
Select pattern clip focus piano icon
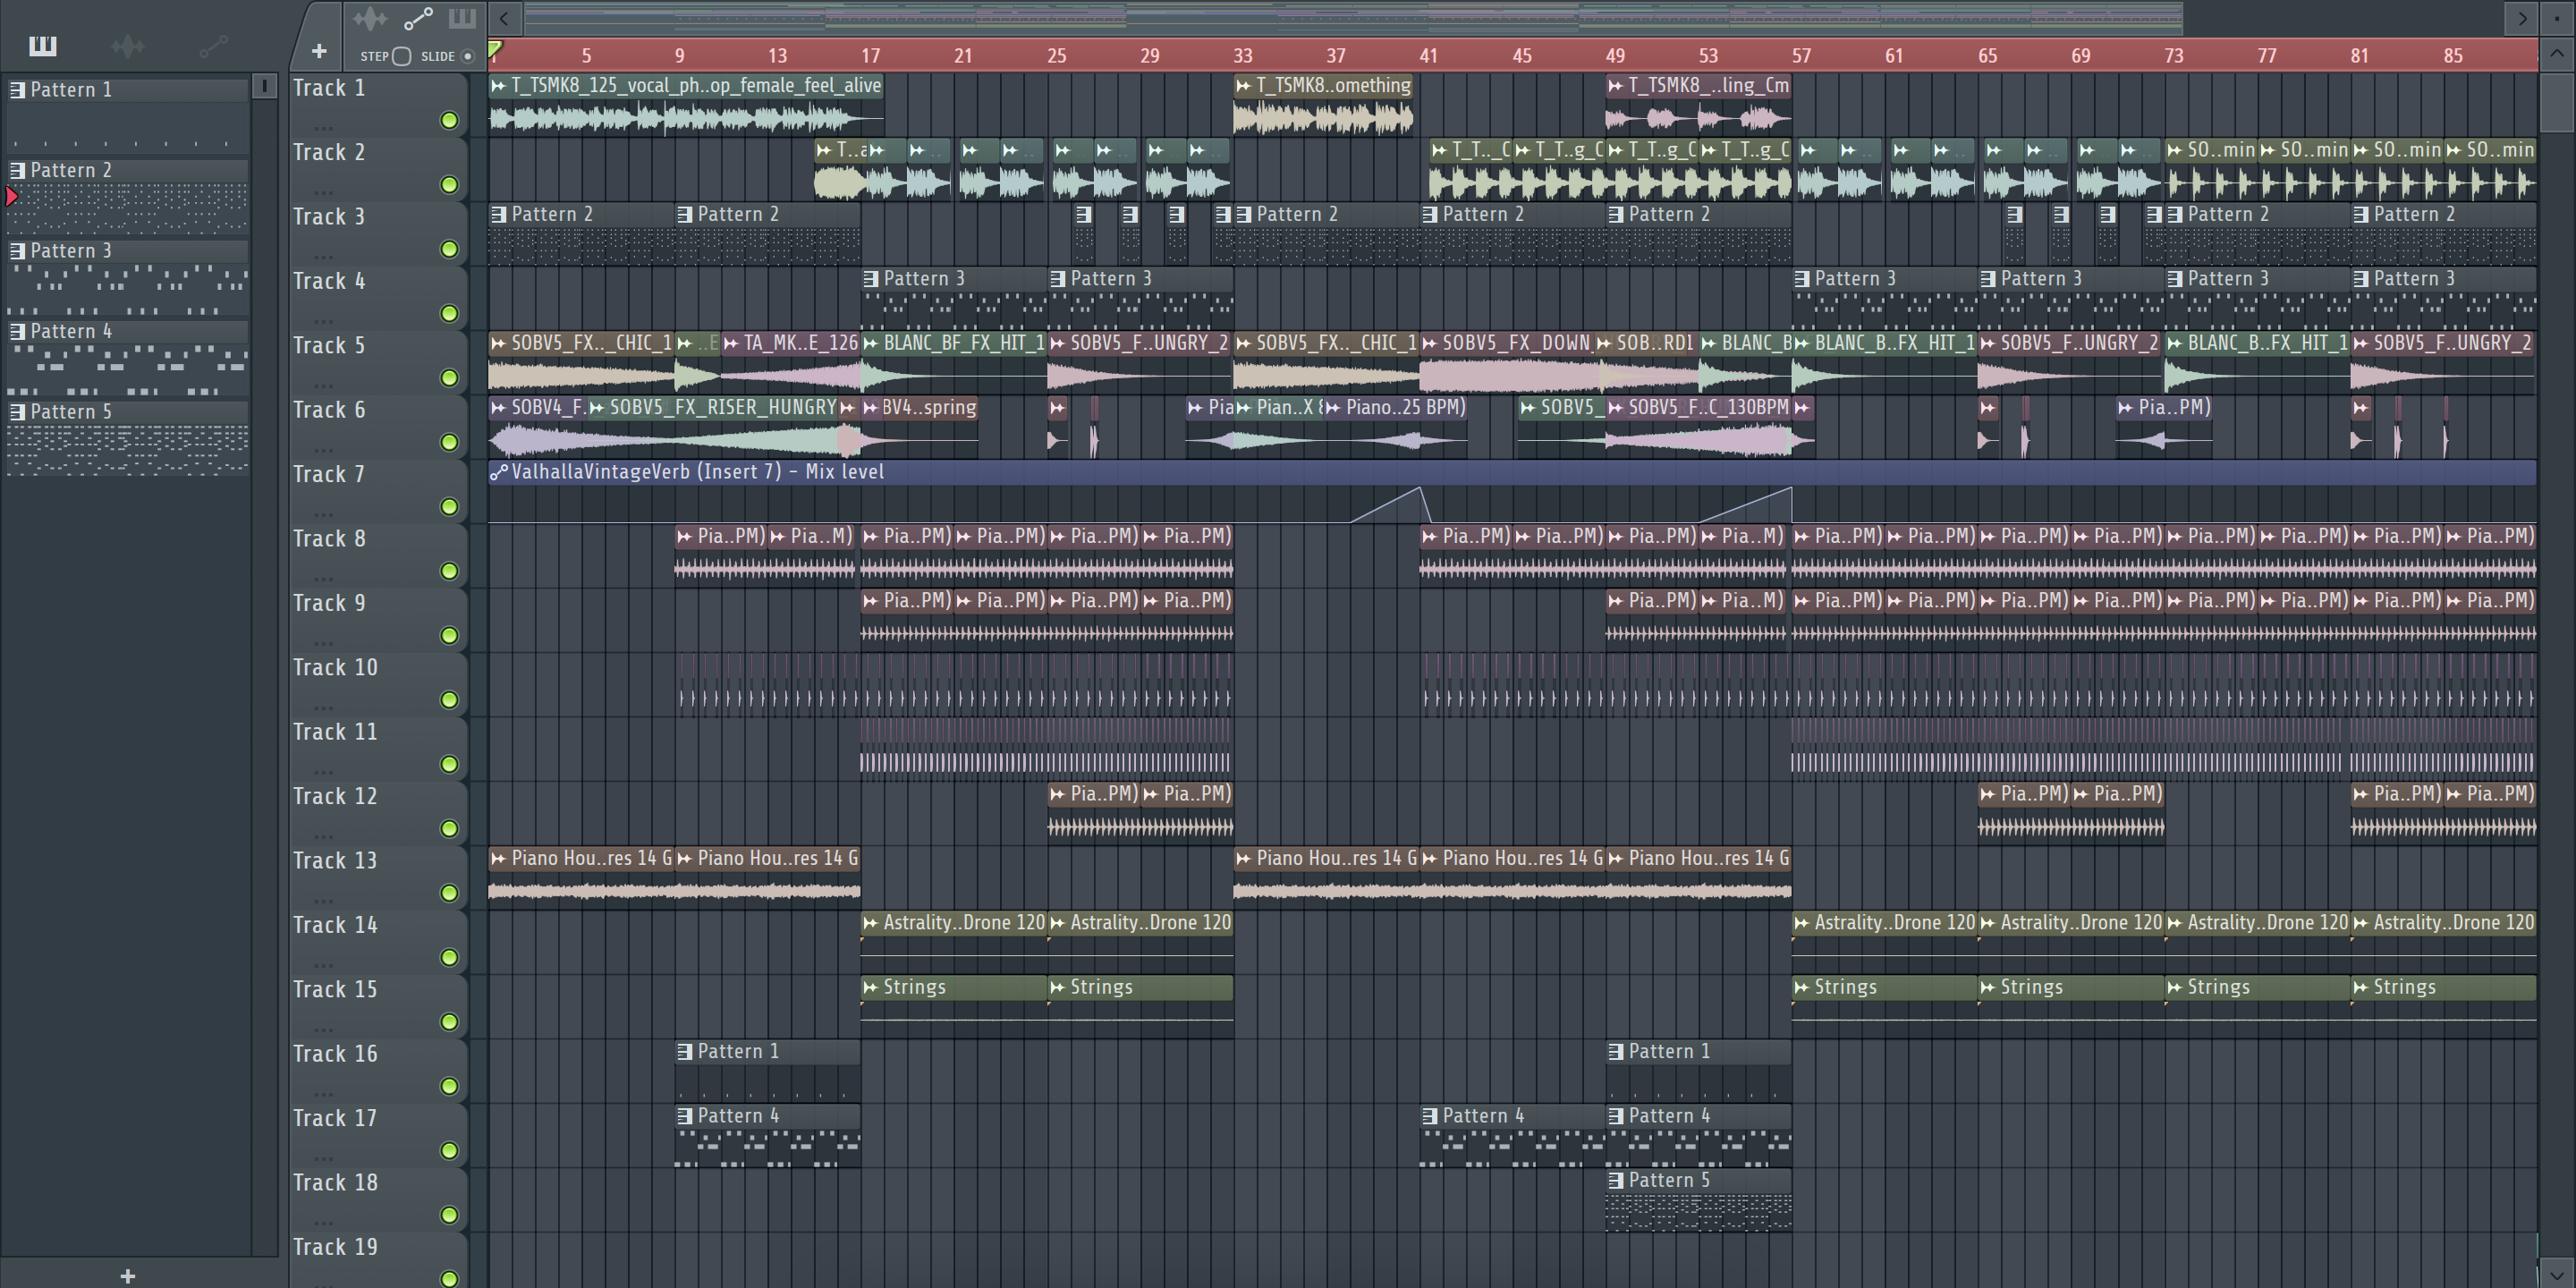[462, 18]
